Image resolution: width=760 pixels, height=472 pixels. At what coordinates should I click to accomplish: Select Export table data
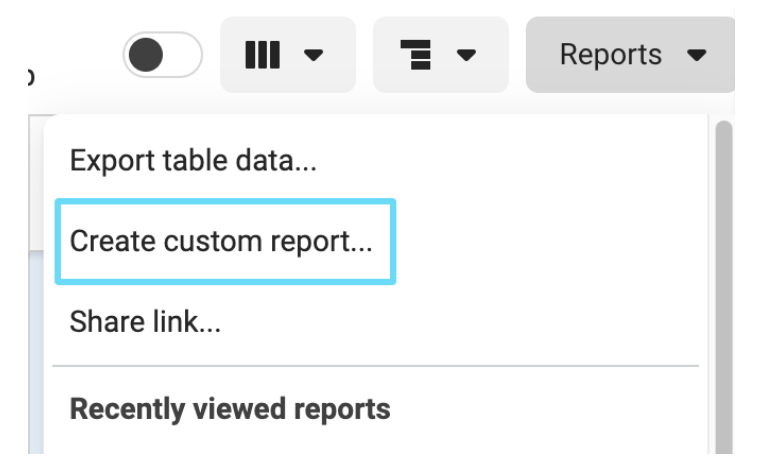coord(193,160)
